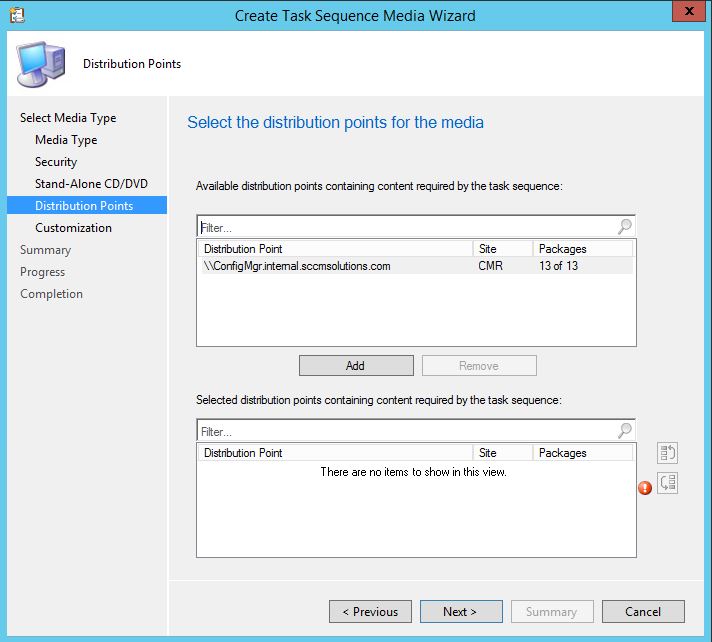Select the ConfigMgr.internal.sccmsolutions.com distribution point row
The image size is (712, 642).
pyautogui.click(x=297, y=266)
